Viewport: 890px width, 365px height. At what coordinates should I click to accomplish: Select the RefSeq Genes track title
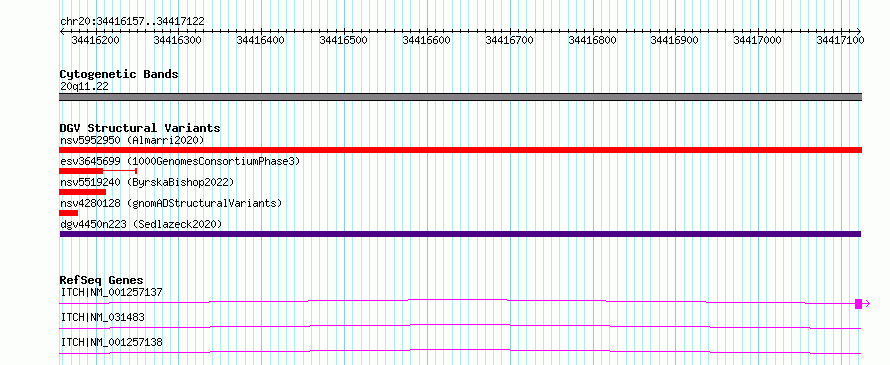[x=102, y=280]
